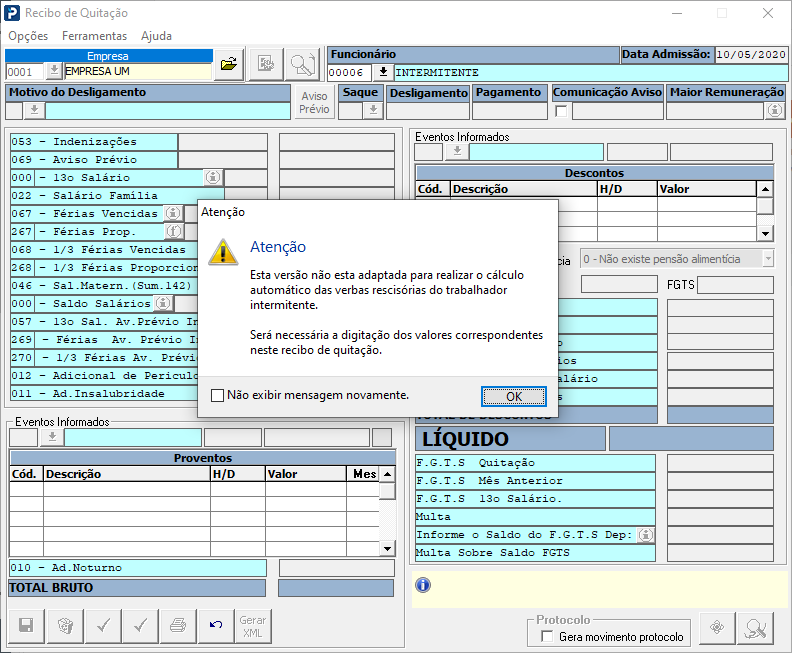Enable 'Gera movimento protocolo' checkbox
The width and height of the screenshot is (792, 653).
pyautogui.click(x=547, y=636)
